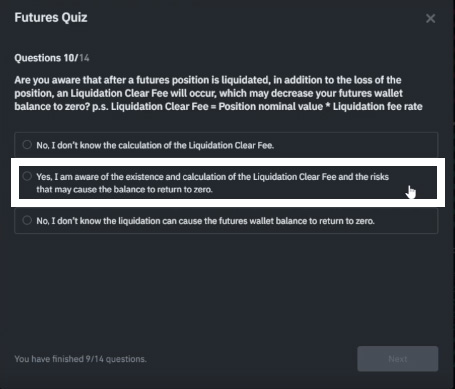Viewport: 455px width, 389px height.
Task: Click the Futures Quiz title
Action: point(51,17)
